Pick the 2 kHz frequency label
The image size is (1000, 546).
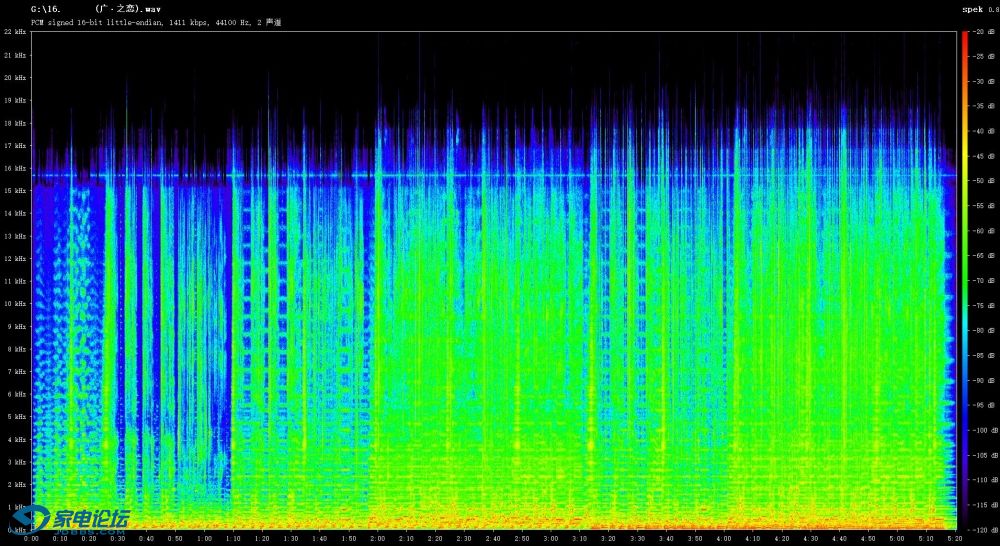16,485
